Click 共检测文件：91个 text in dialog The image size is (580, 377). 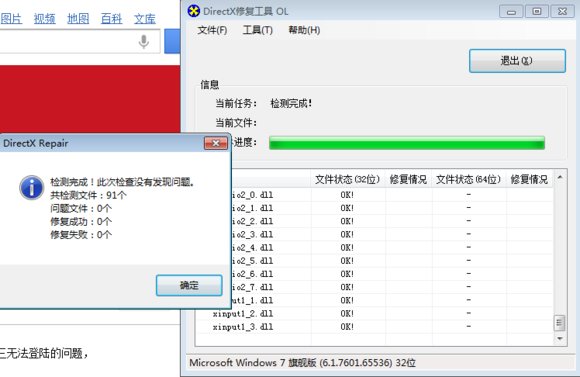click(x=88, y=195)
